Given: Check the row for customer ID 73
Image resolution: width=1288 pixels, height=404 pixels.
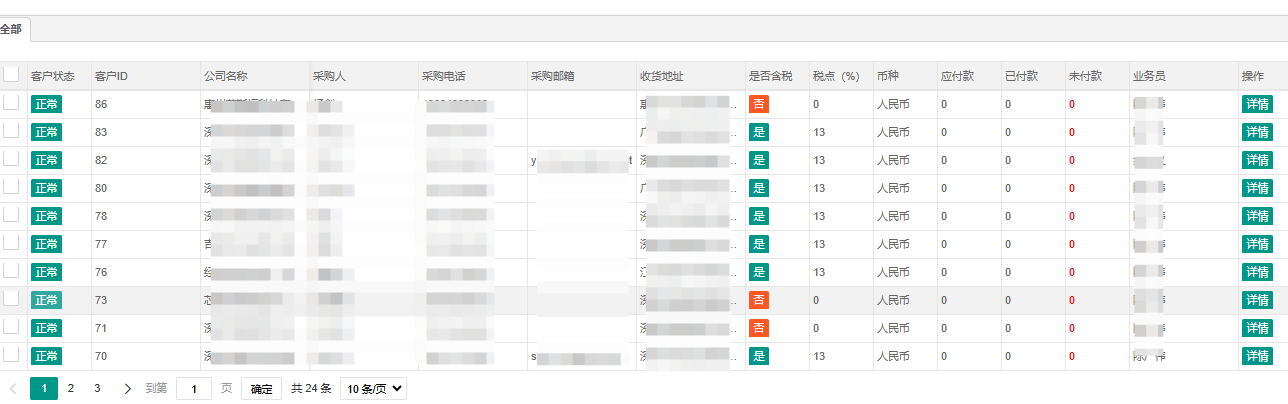Looking at the screenshot, I should [x=11, y=299].
